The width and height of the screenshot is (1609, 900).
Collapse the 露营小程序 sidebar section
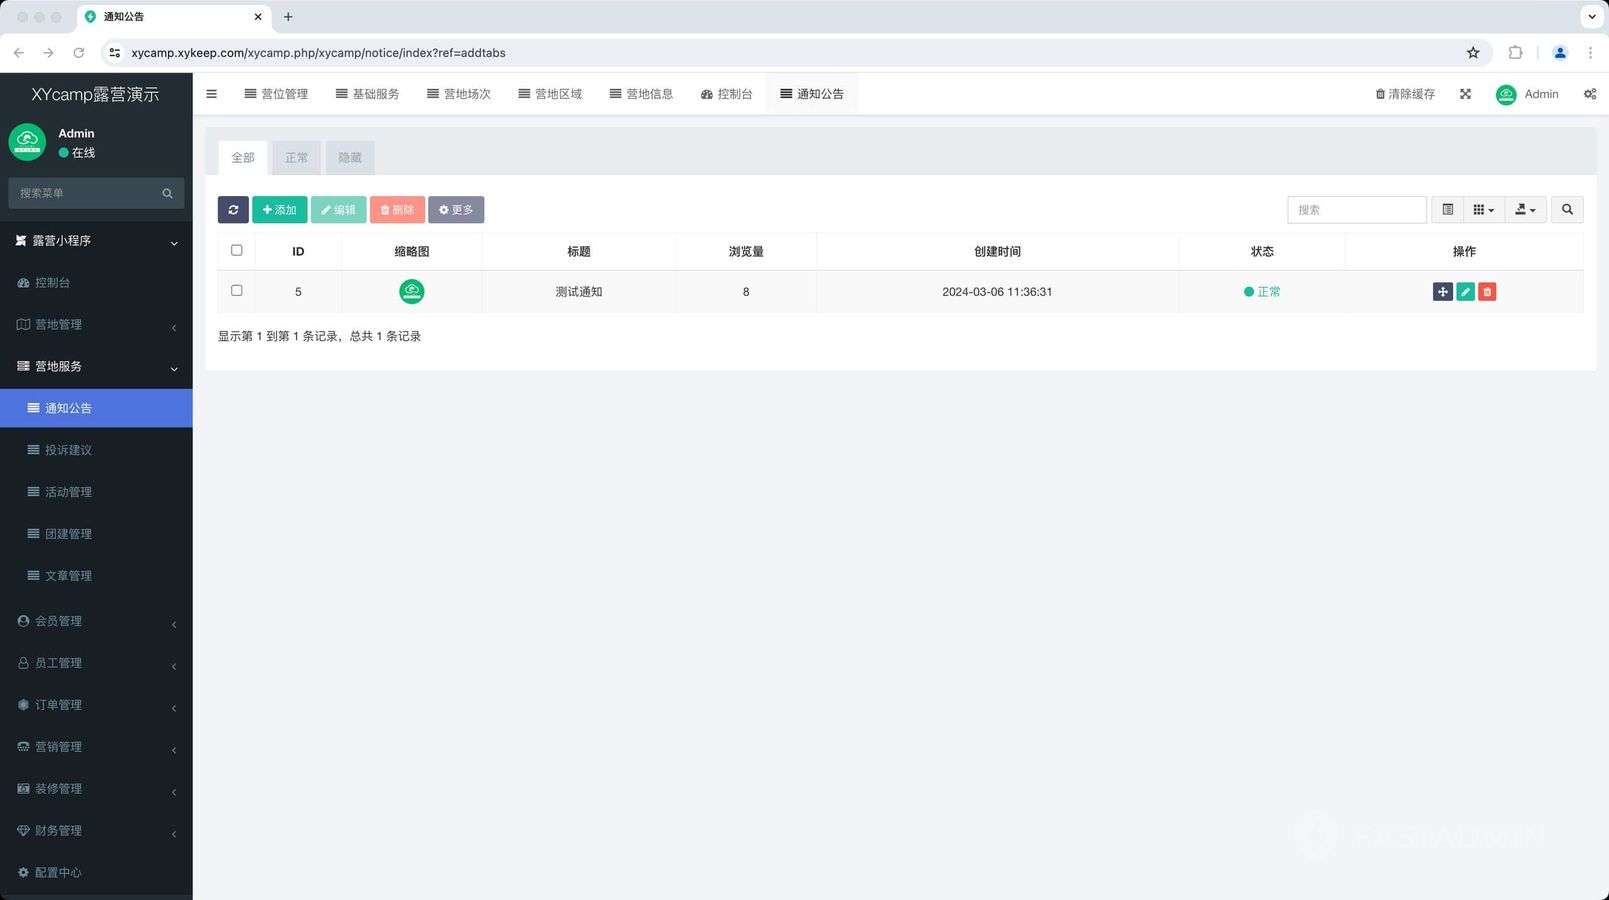(x=96, y=241)
